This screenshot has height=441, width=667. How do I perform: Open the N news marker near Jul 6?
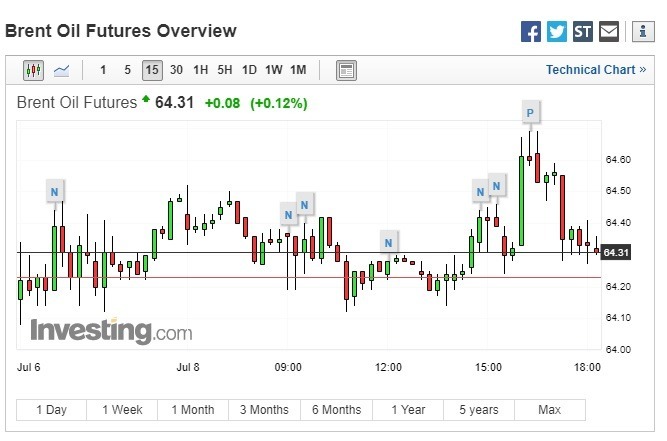click(54, 192)
